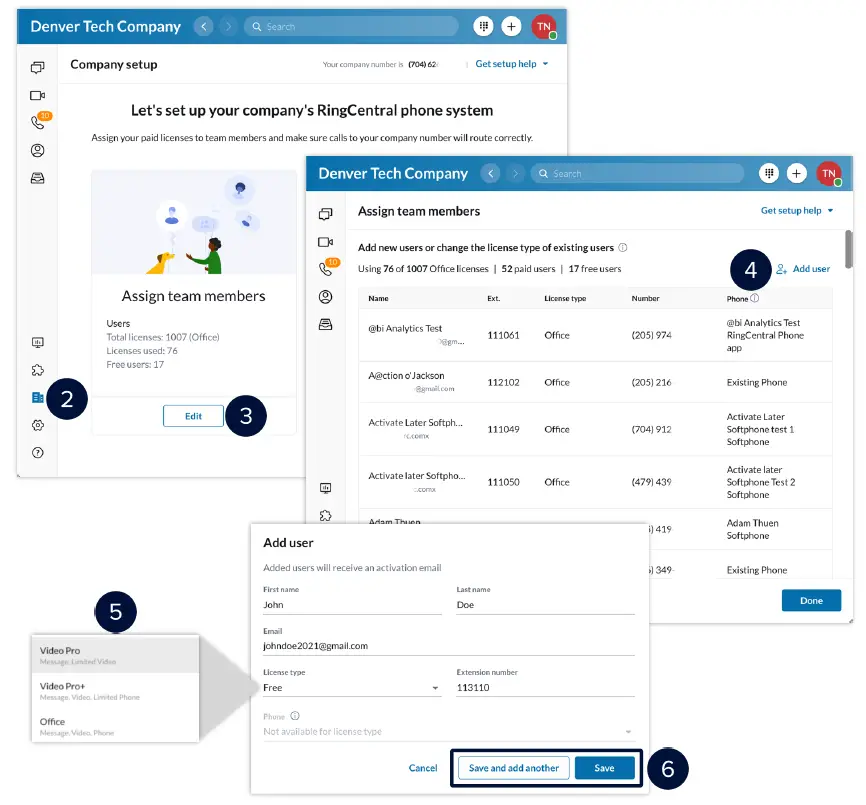
Task: Click the Help question mark icon
Action: coord(35,452)
